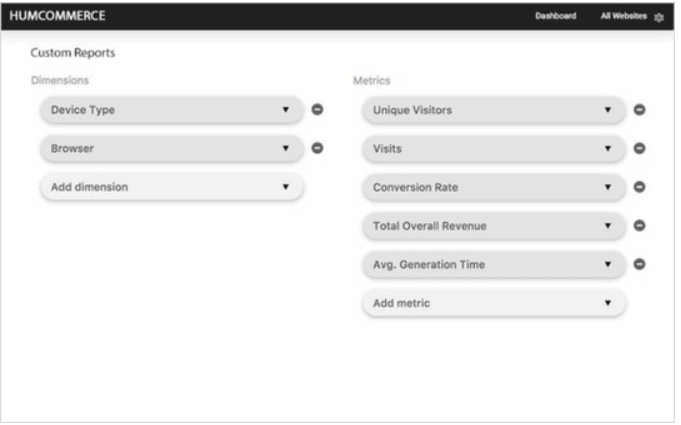
Task: Go to the Dashboard menu item
Action: 555,17
